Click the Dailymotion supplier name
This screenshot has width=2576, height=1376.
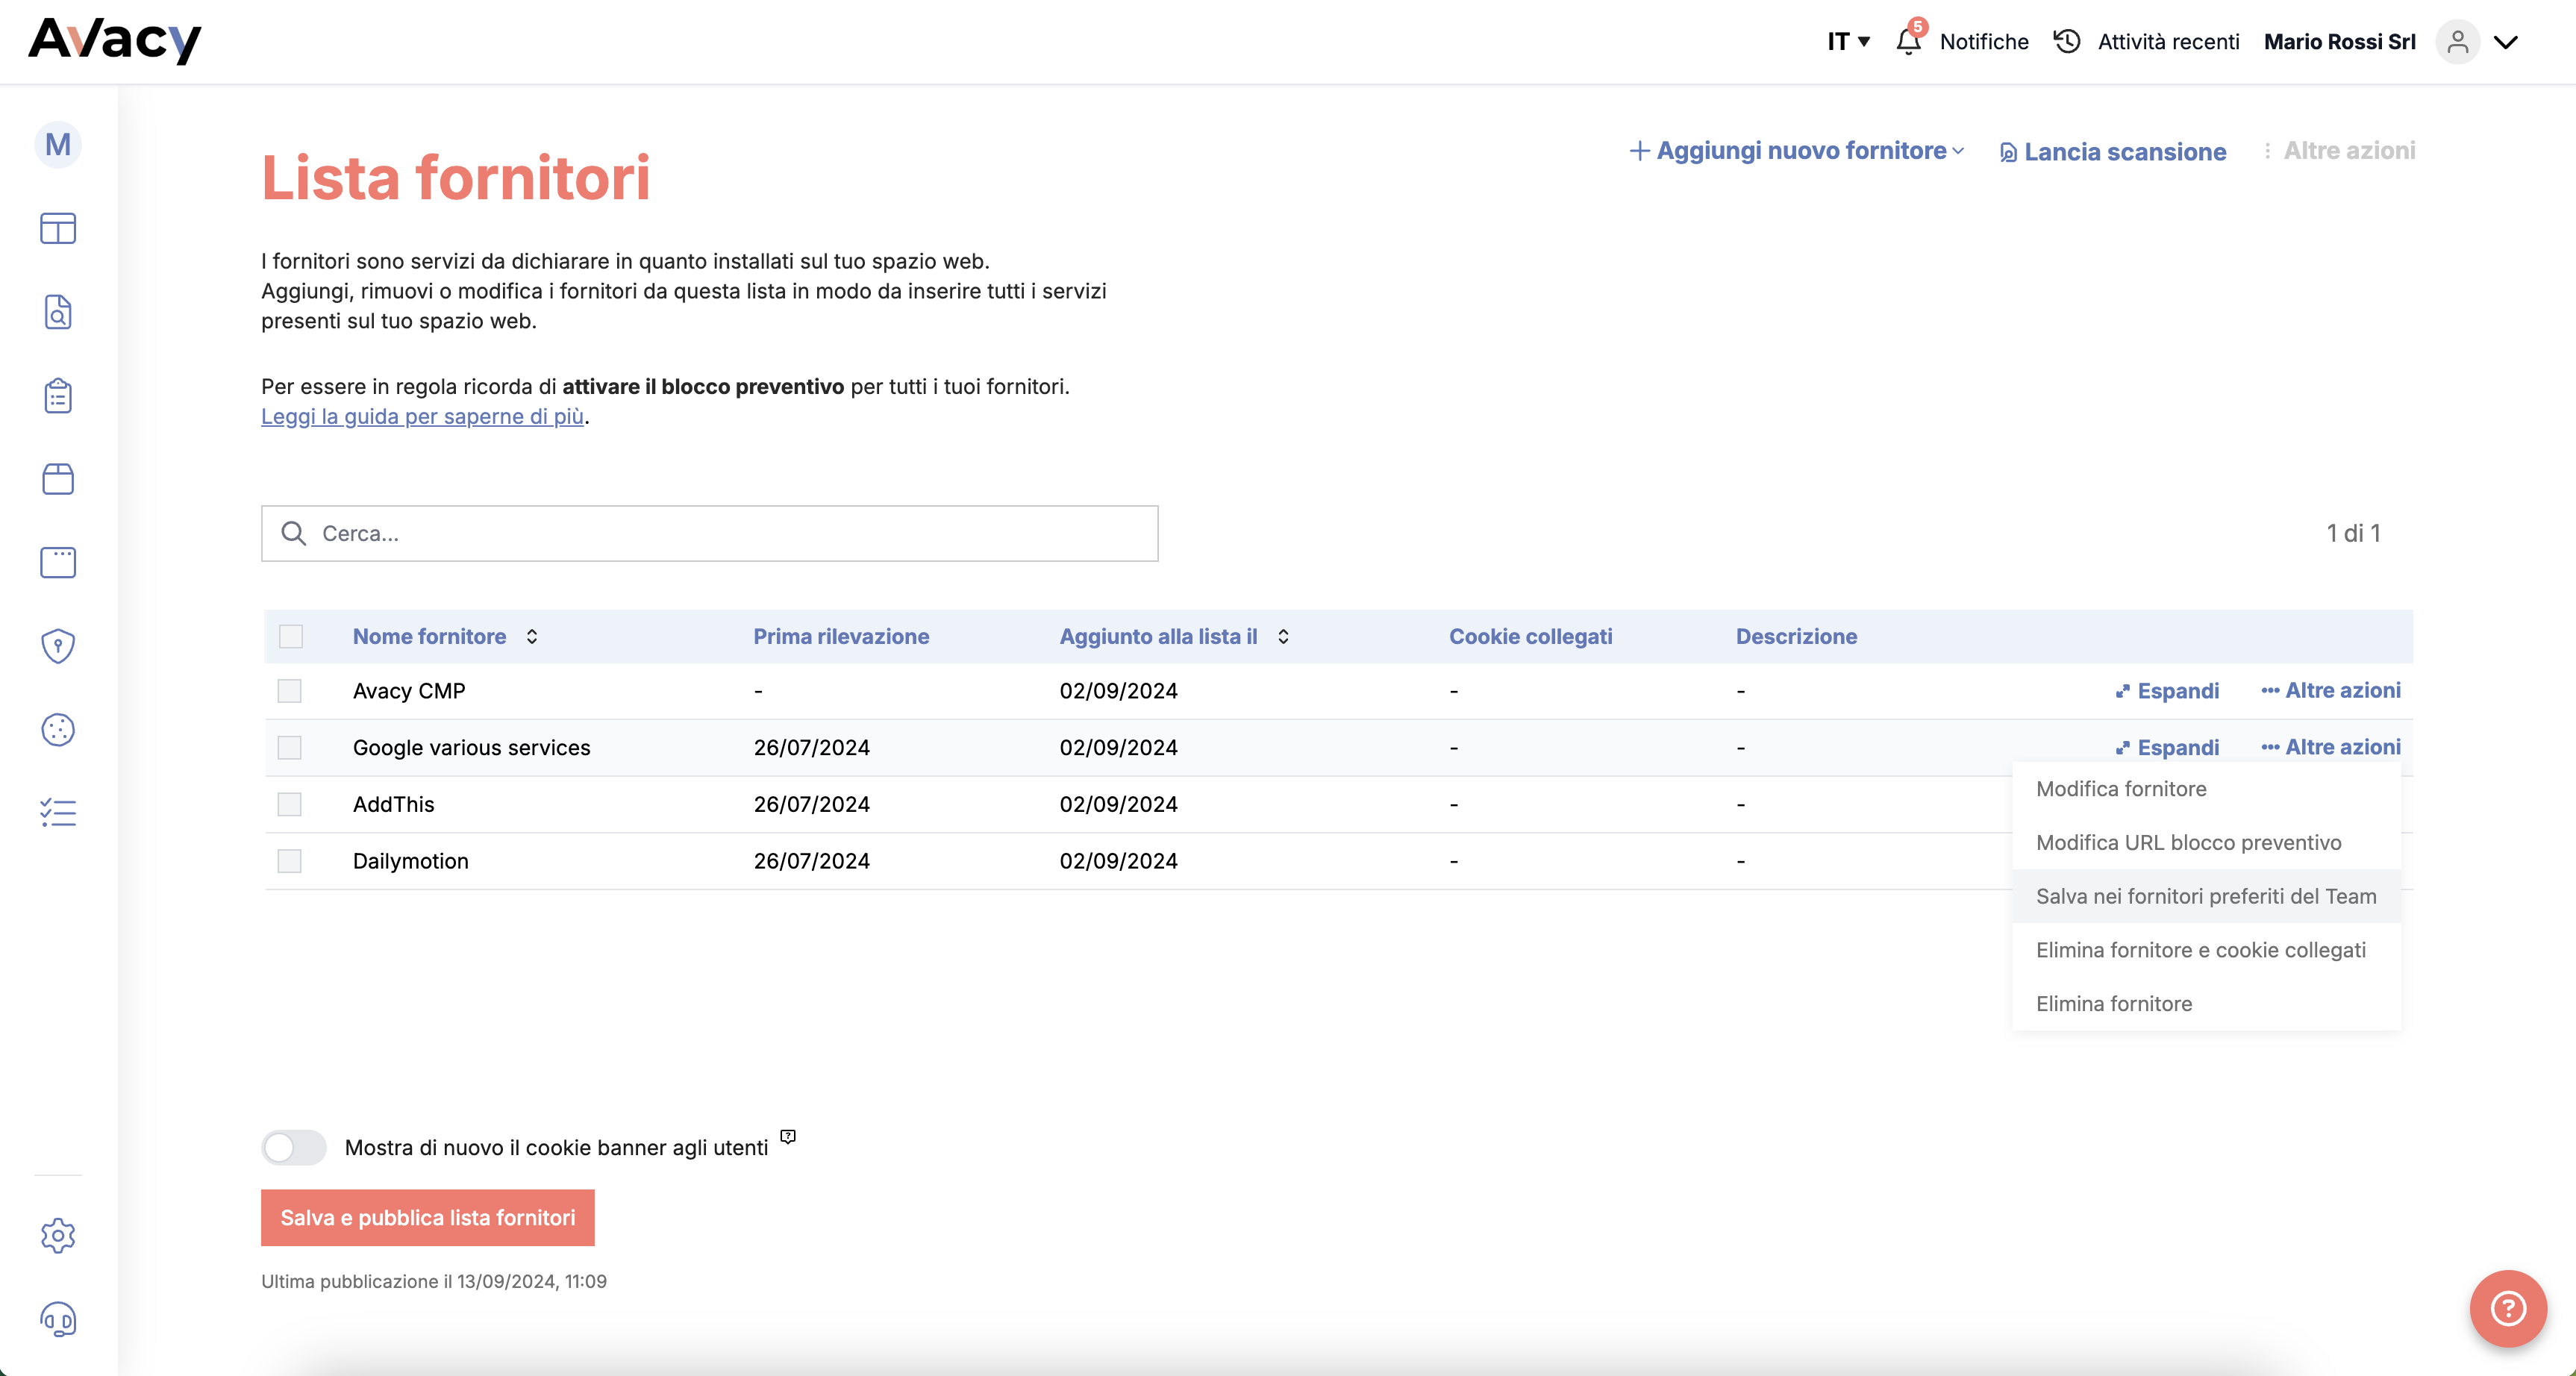coord(411,862)
